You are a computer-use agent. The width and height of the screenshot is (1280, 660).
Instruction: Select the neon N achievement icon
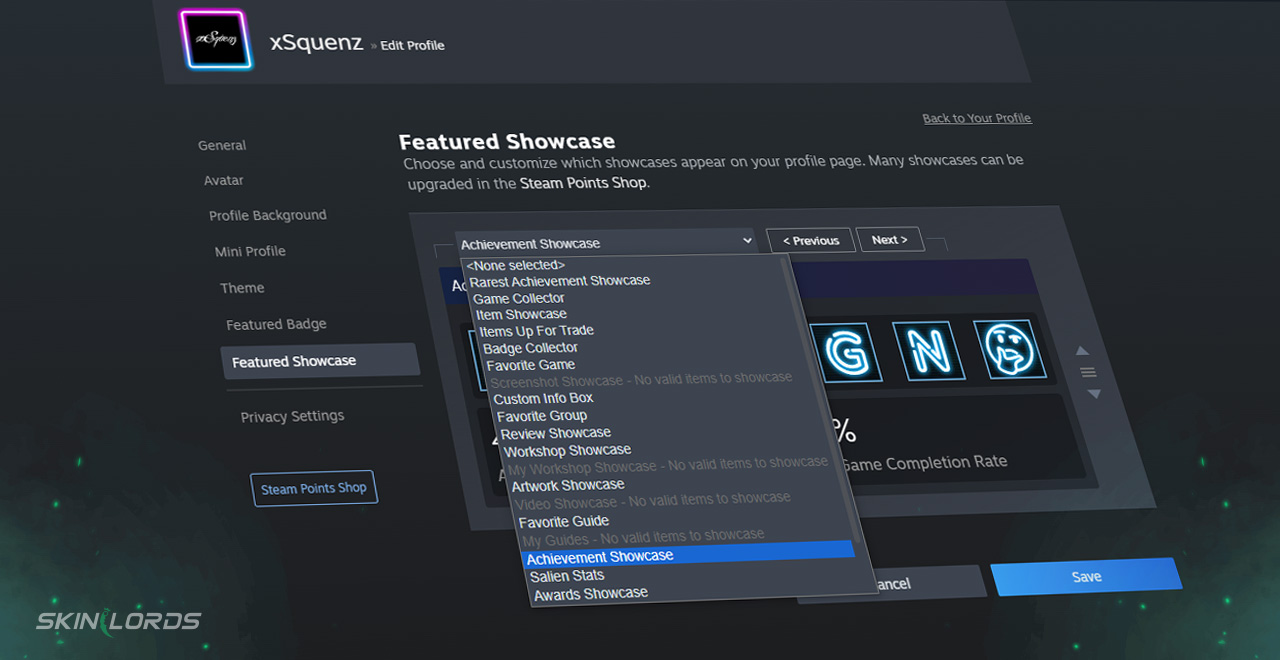pos(929,350)
